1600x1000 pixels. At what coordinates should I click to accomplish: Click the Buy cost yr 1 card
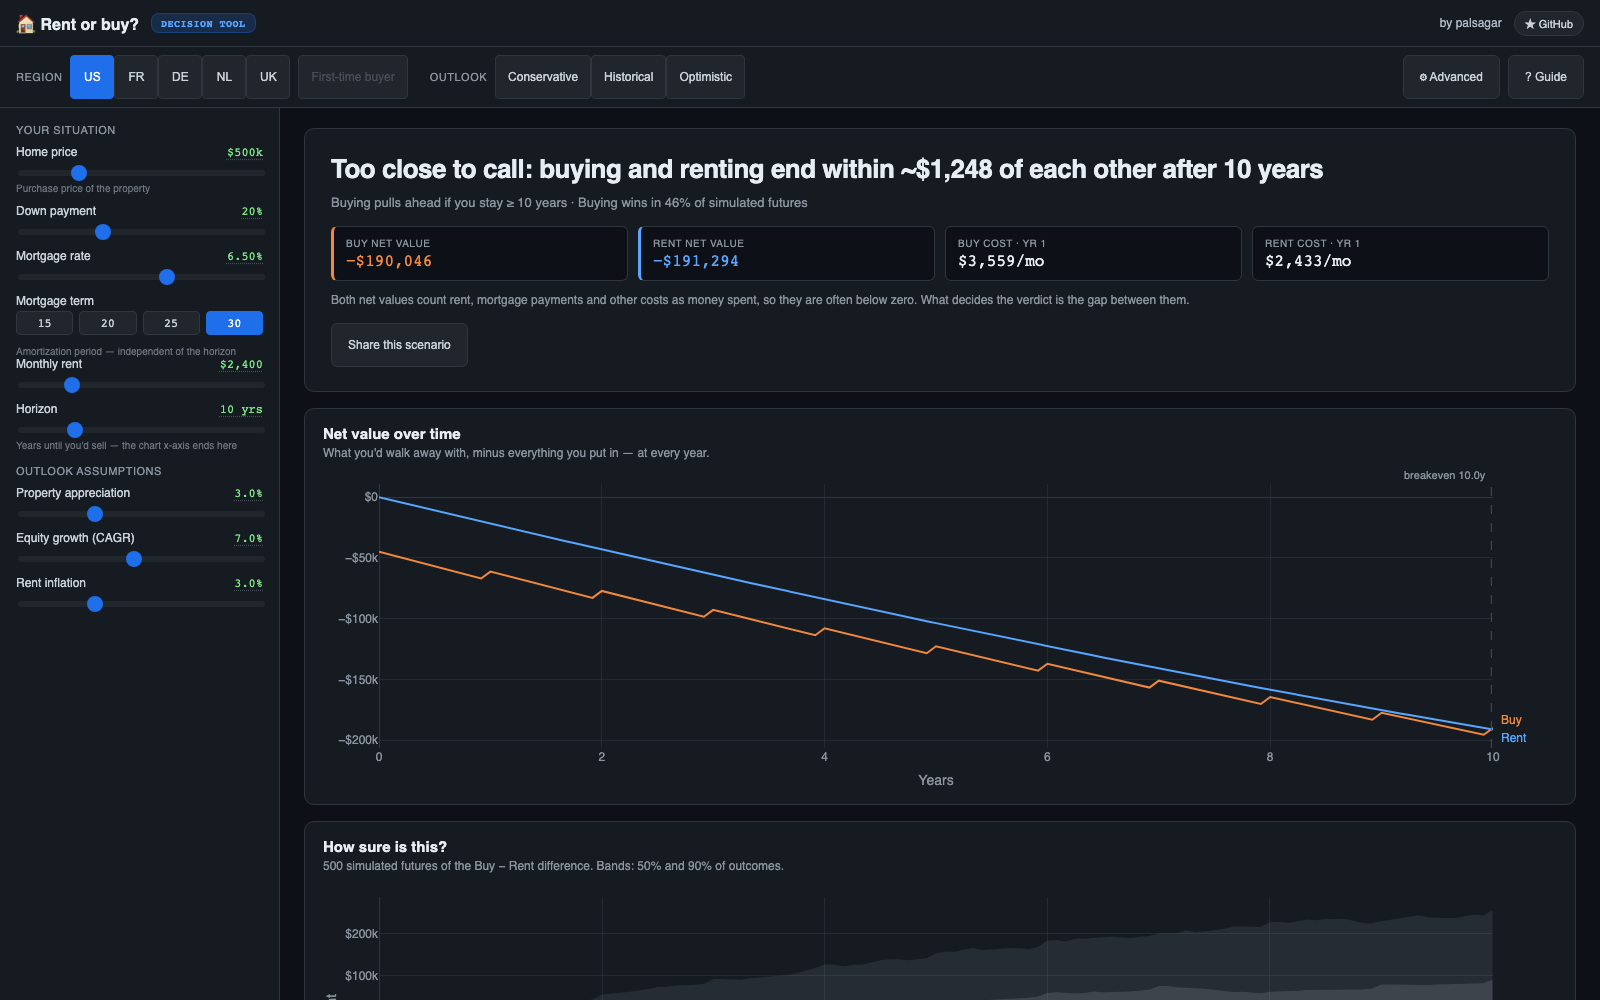click(x=1093, y=253)
